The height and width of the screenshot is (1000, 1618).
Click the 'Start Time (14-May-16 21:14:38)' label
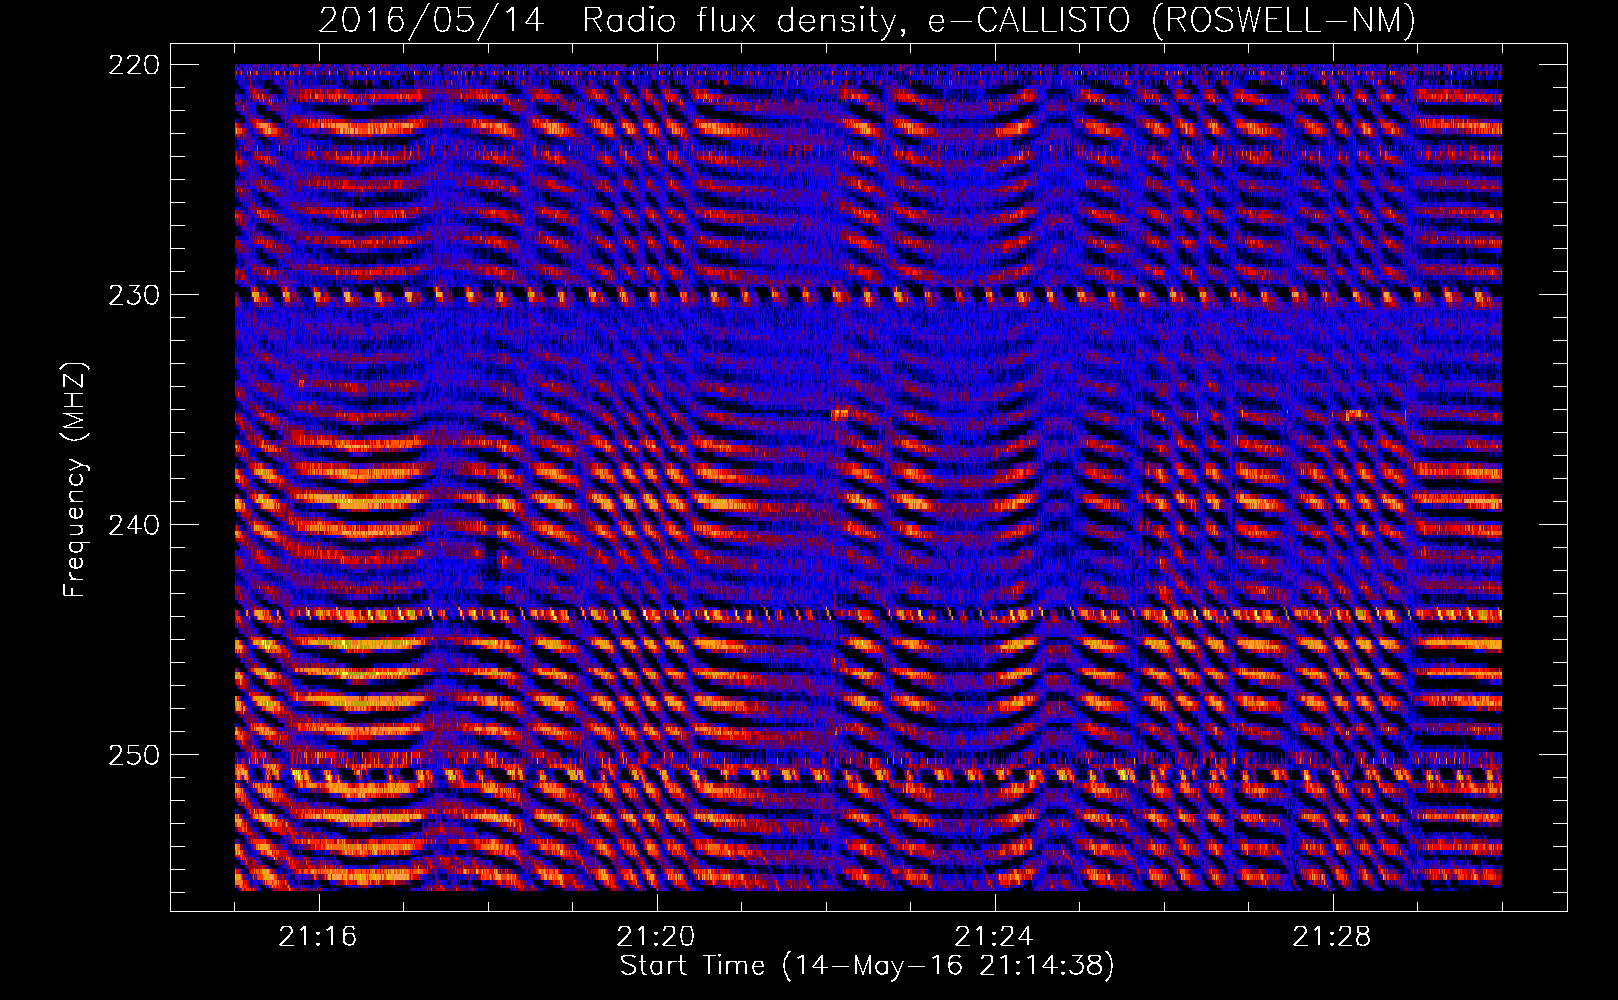pos(867,966)
